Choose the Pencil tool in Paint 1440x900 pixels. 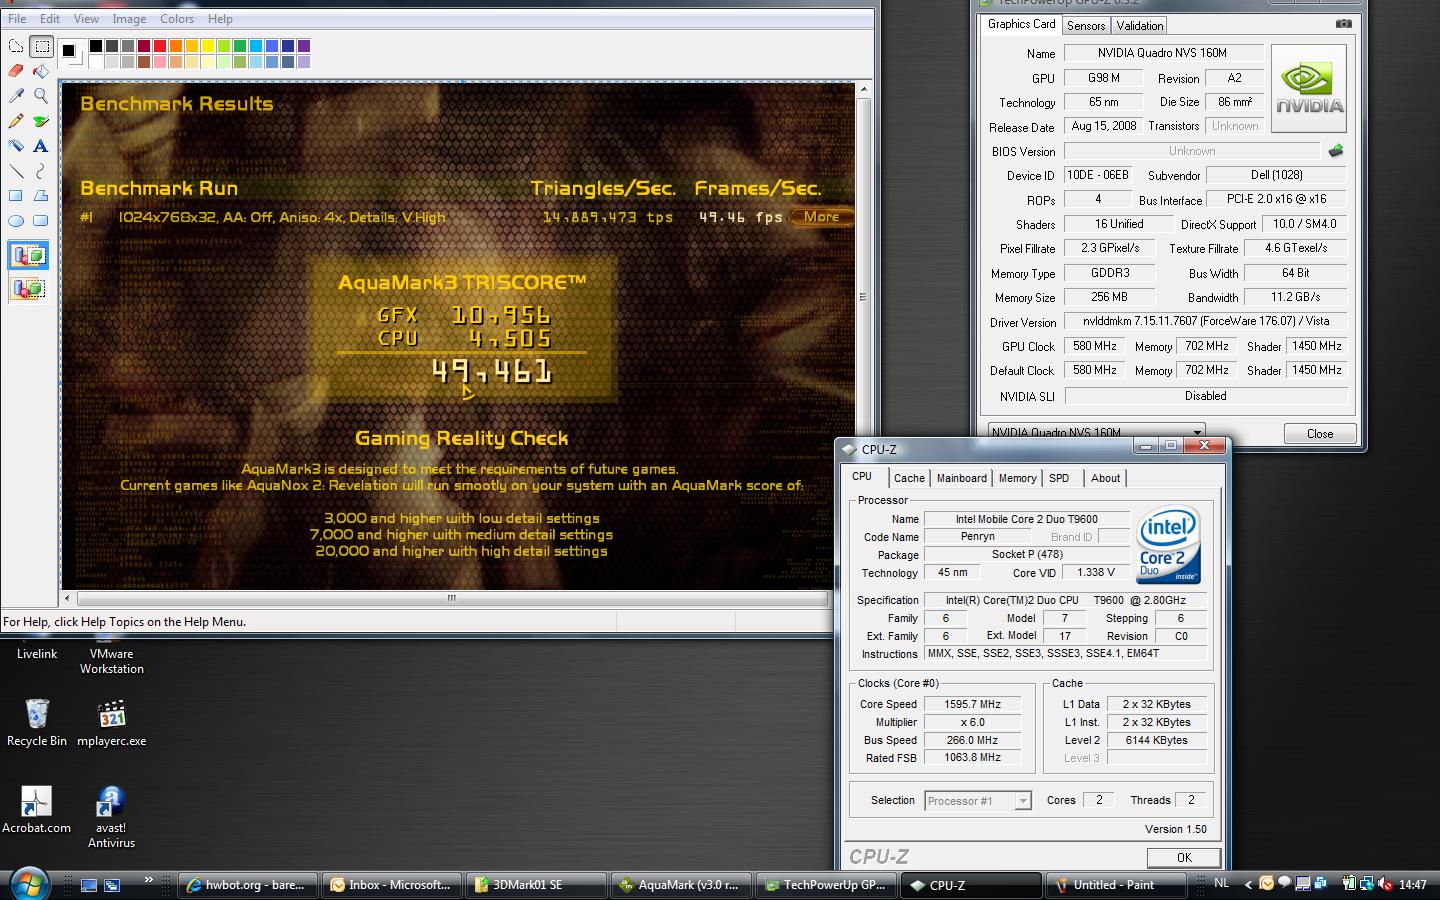(x=16, y=121)
